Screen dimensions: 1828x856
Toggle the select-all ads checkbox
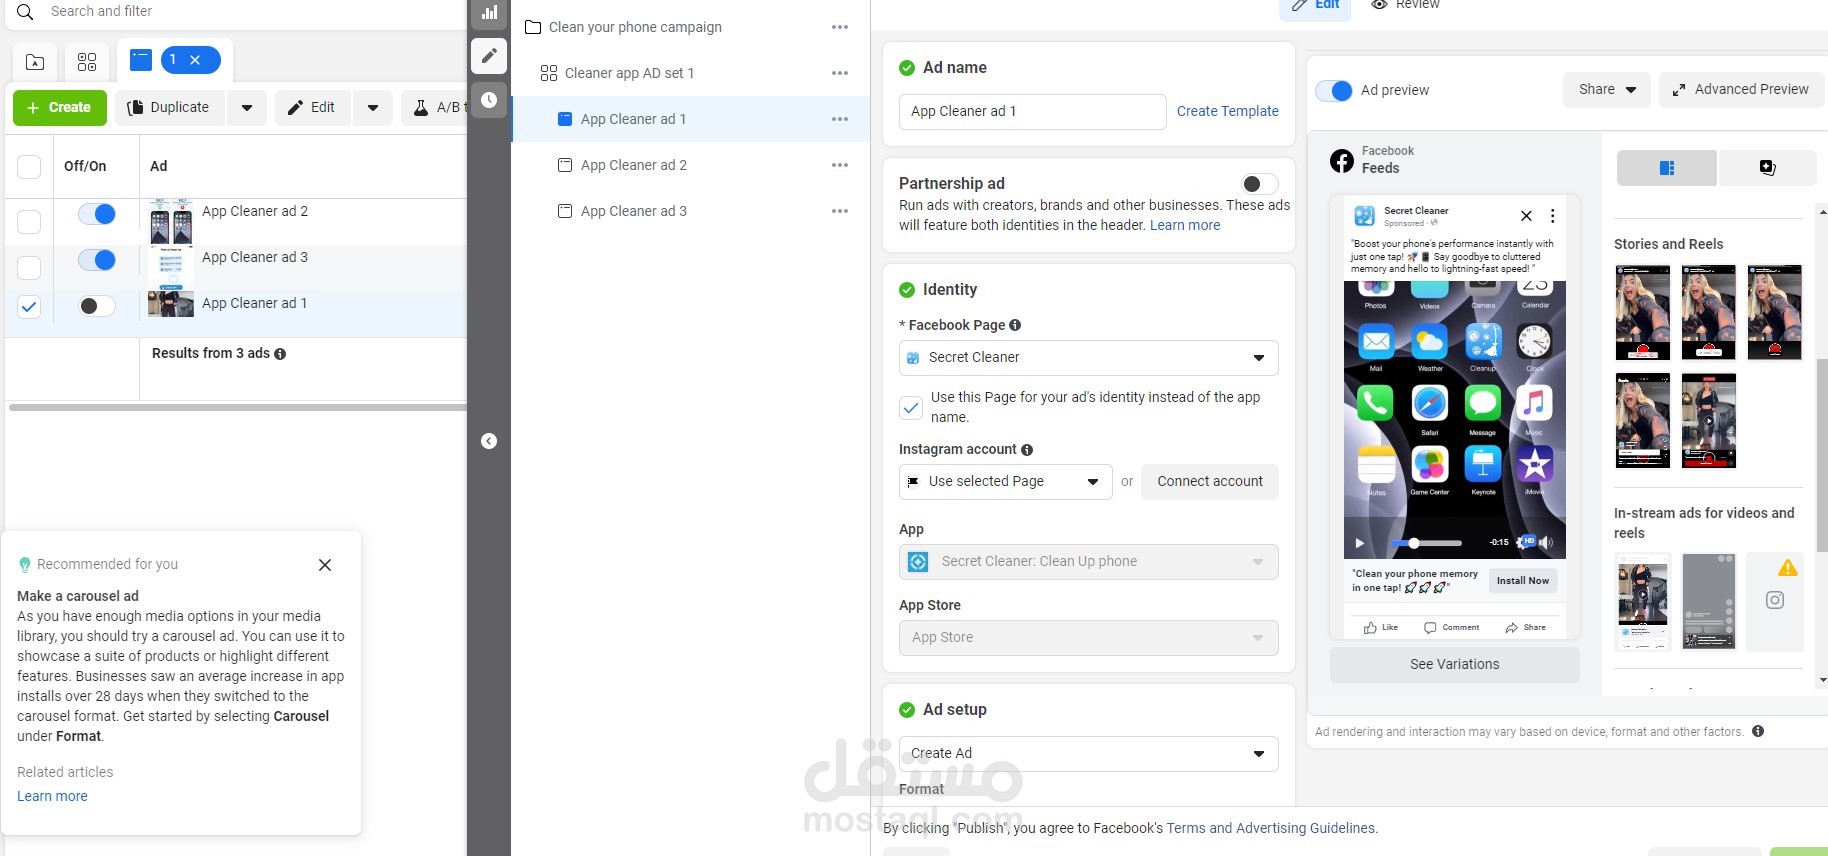(x=29, y=166)
